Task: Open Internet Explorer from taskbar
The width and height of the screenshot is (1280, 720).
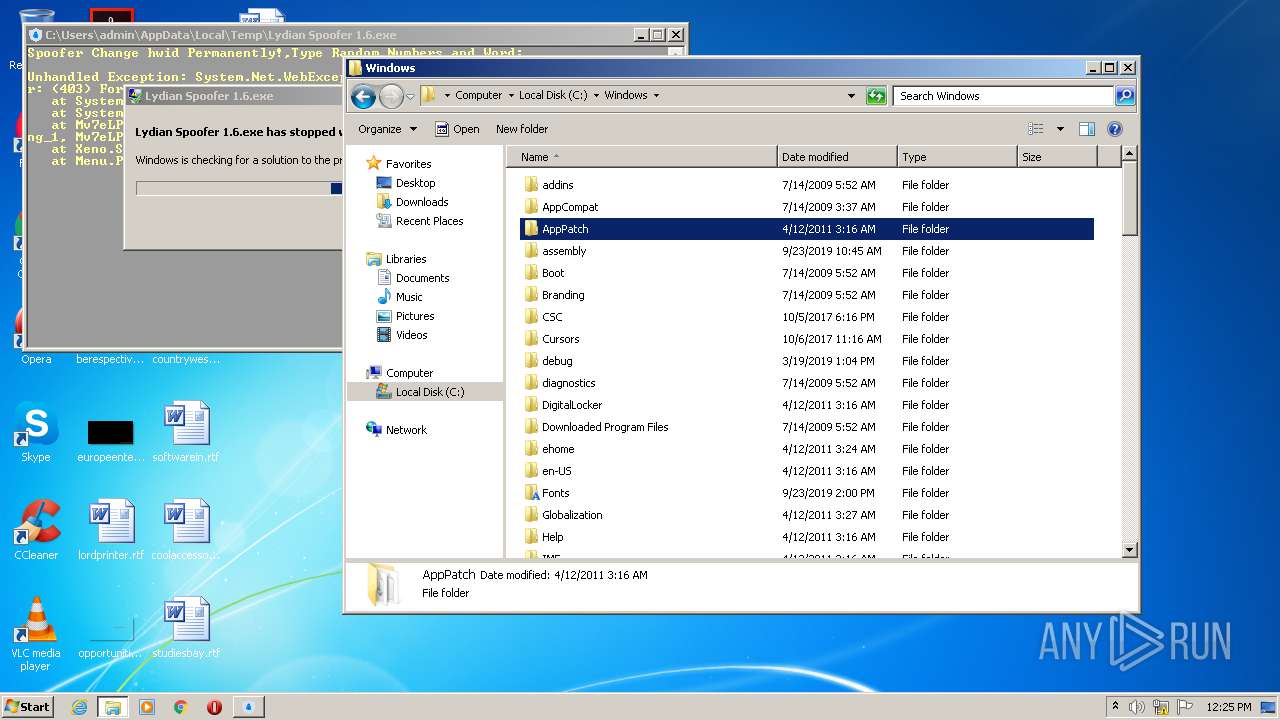Action: click(79, 707)
